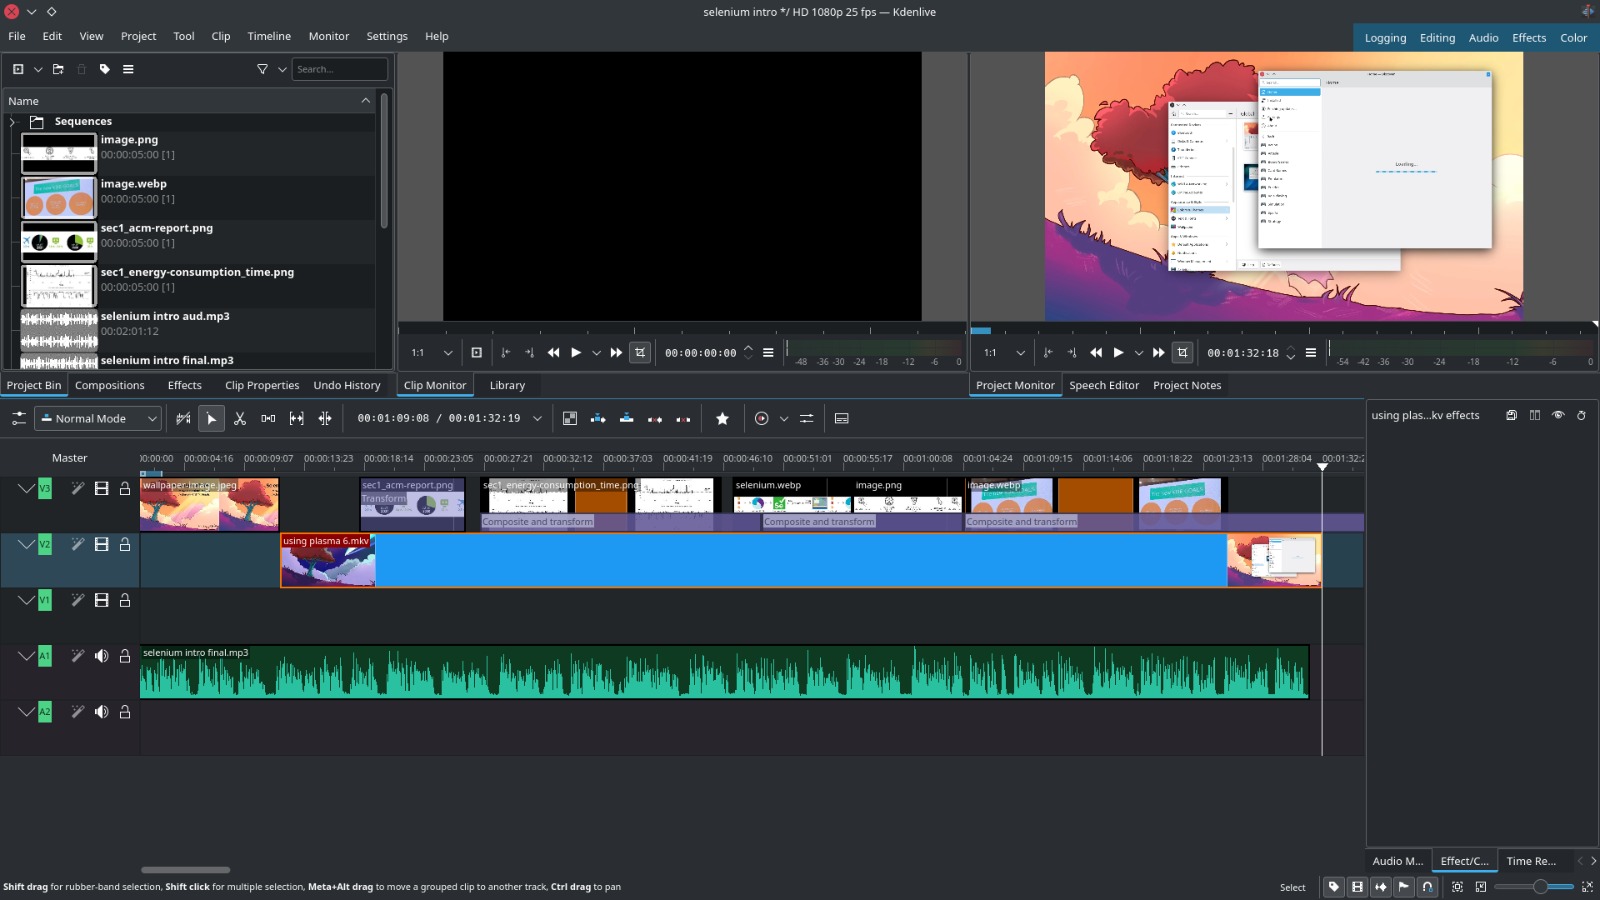
Task: Open timecode format dropdown in timeline toolbar
Action: pyautogui.click(x=537, y=419)
